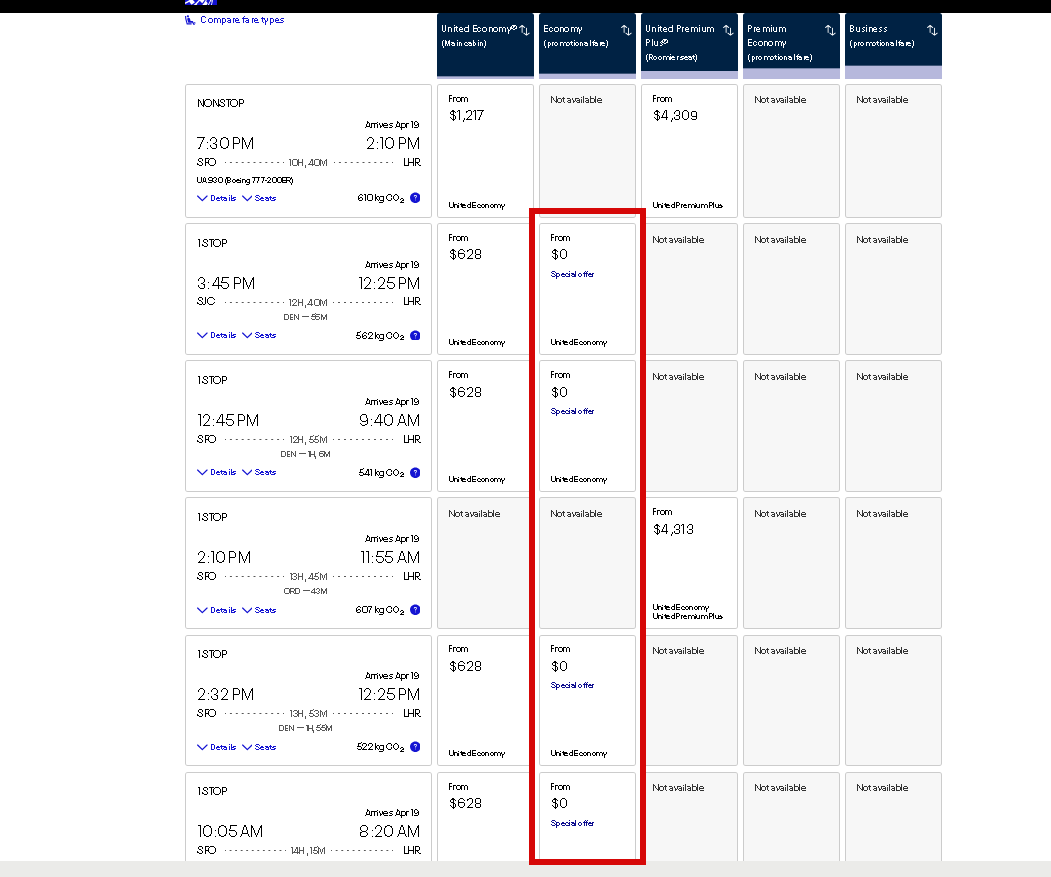The height and width of the screenshot is (877, 1051).
Task: Sort the Premium Economy promotional column
Action: (830, 31)
